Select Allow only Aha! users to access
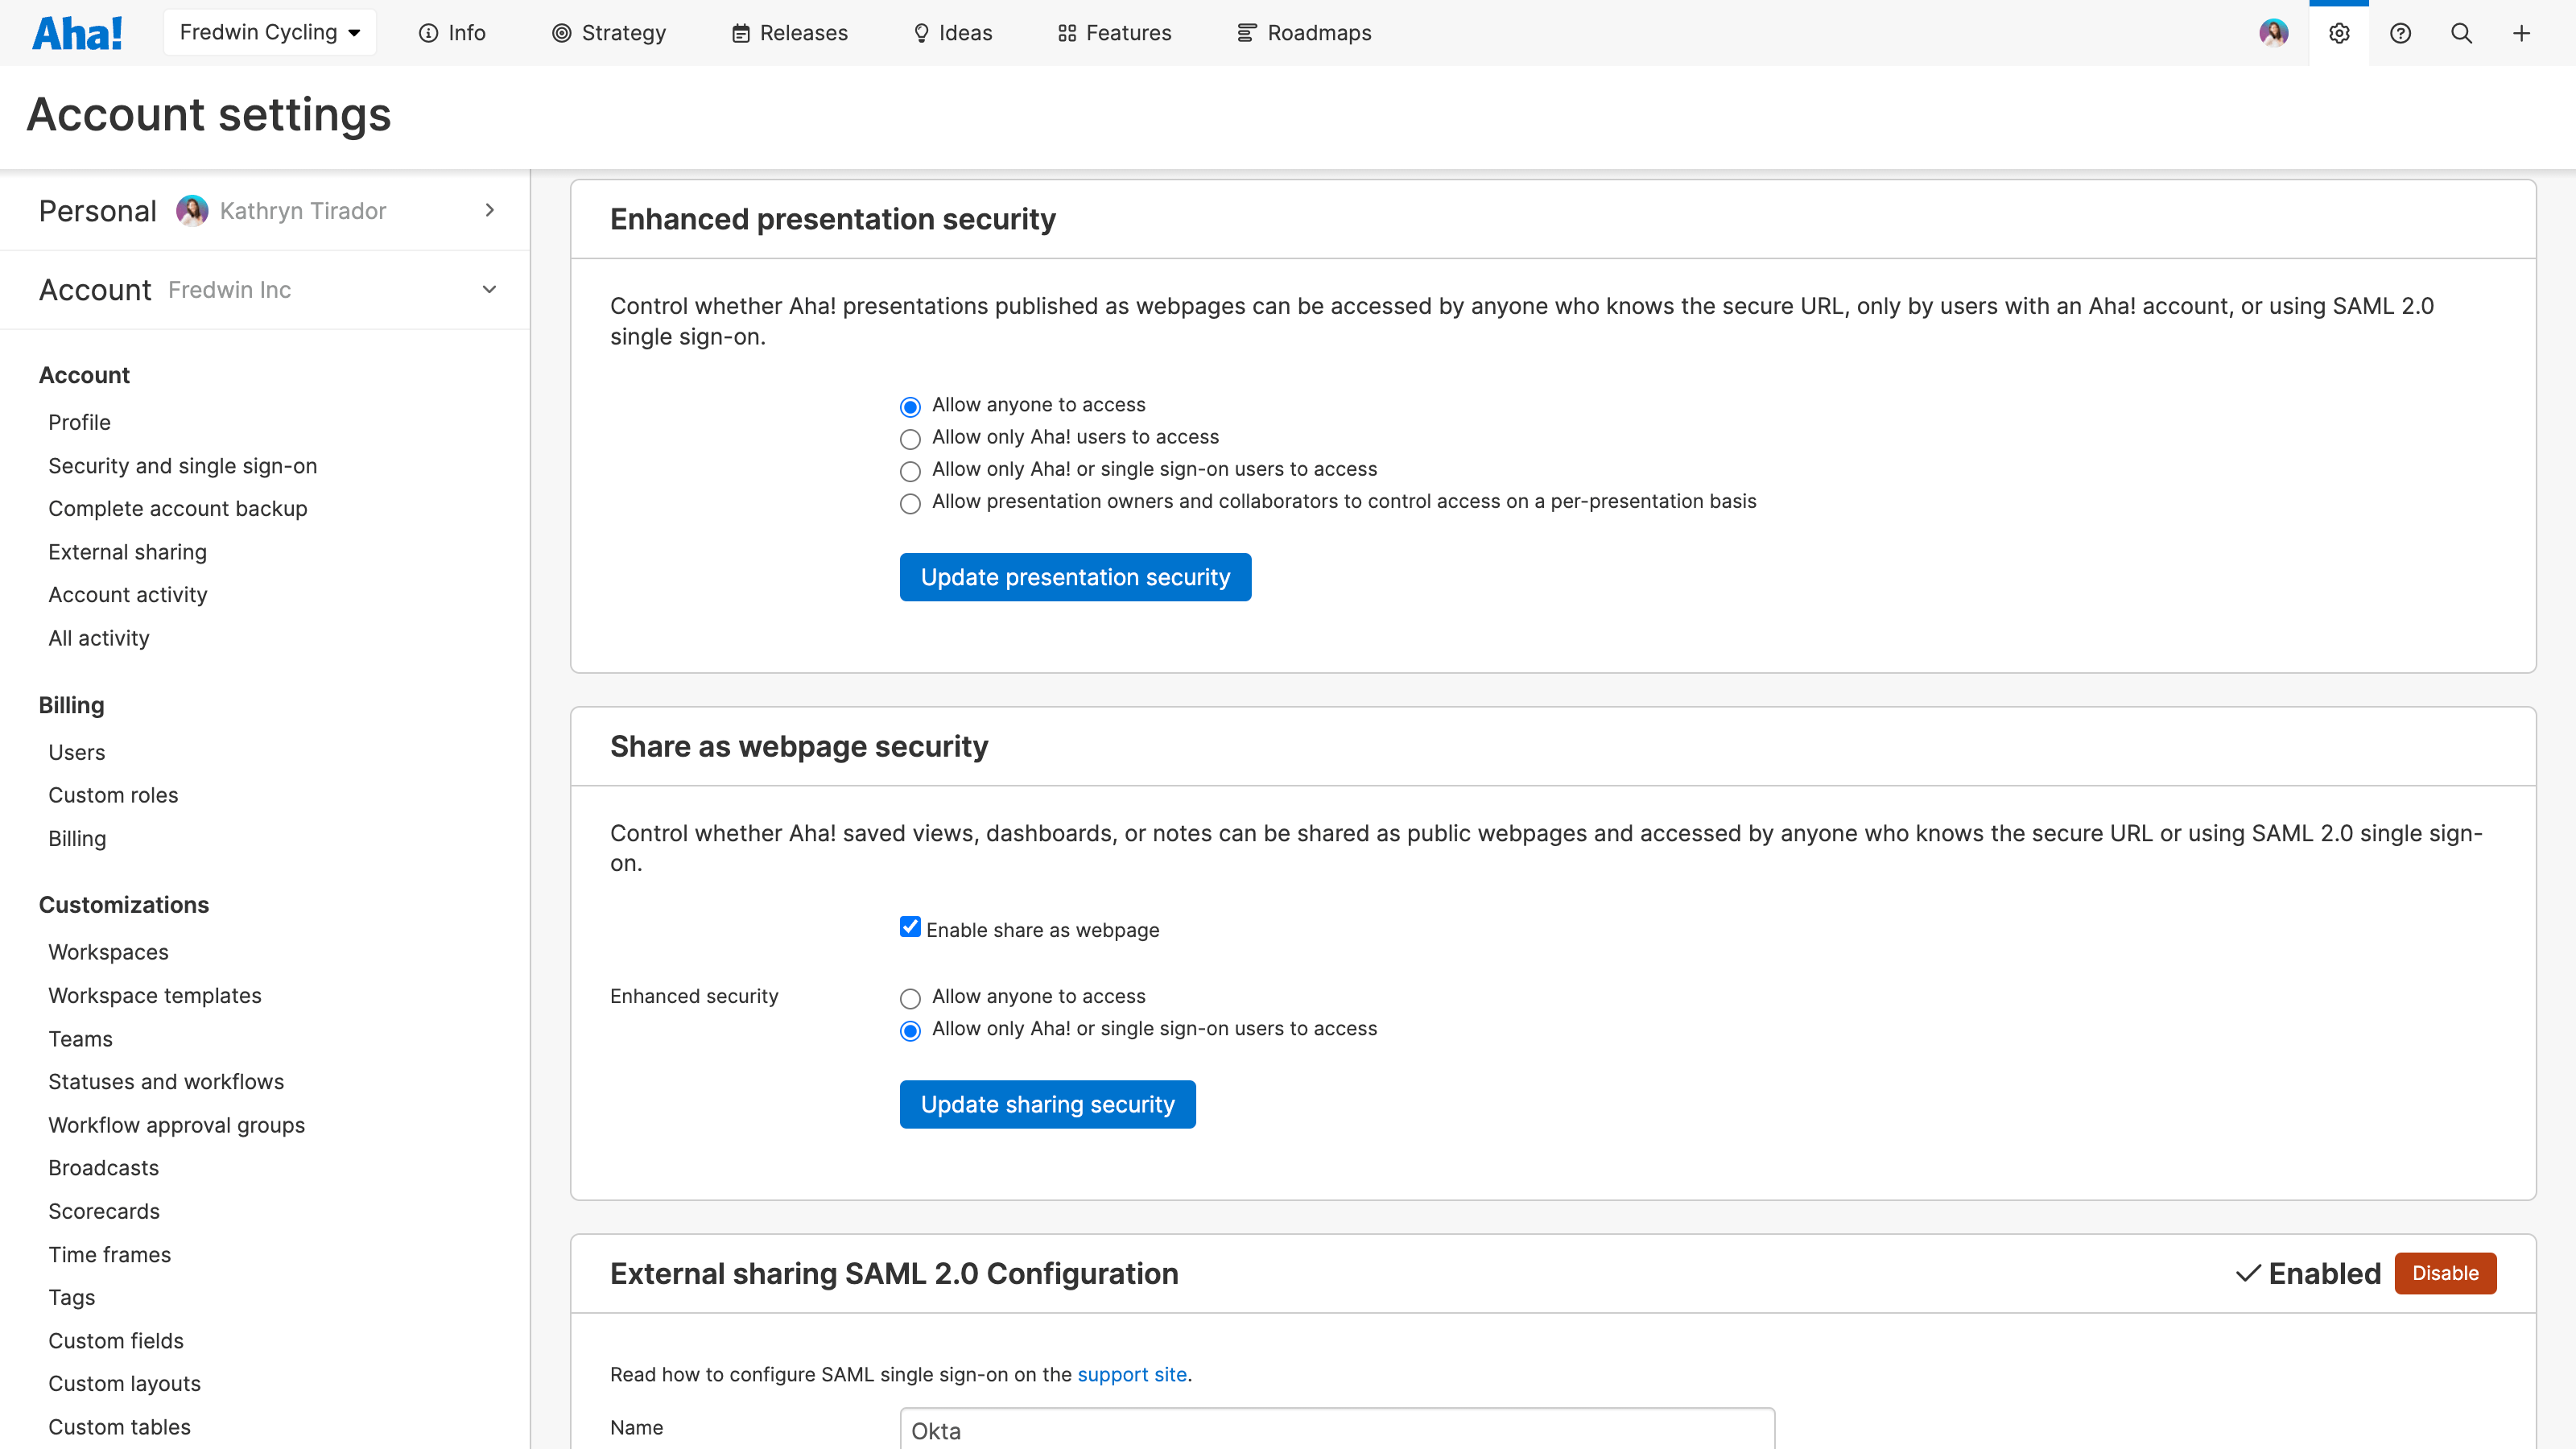 910,439
